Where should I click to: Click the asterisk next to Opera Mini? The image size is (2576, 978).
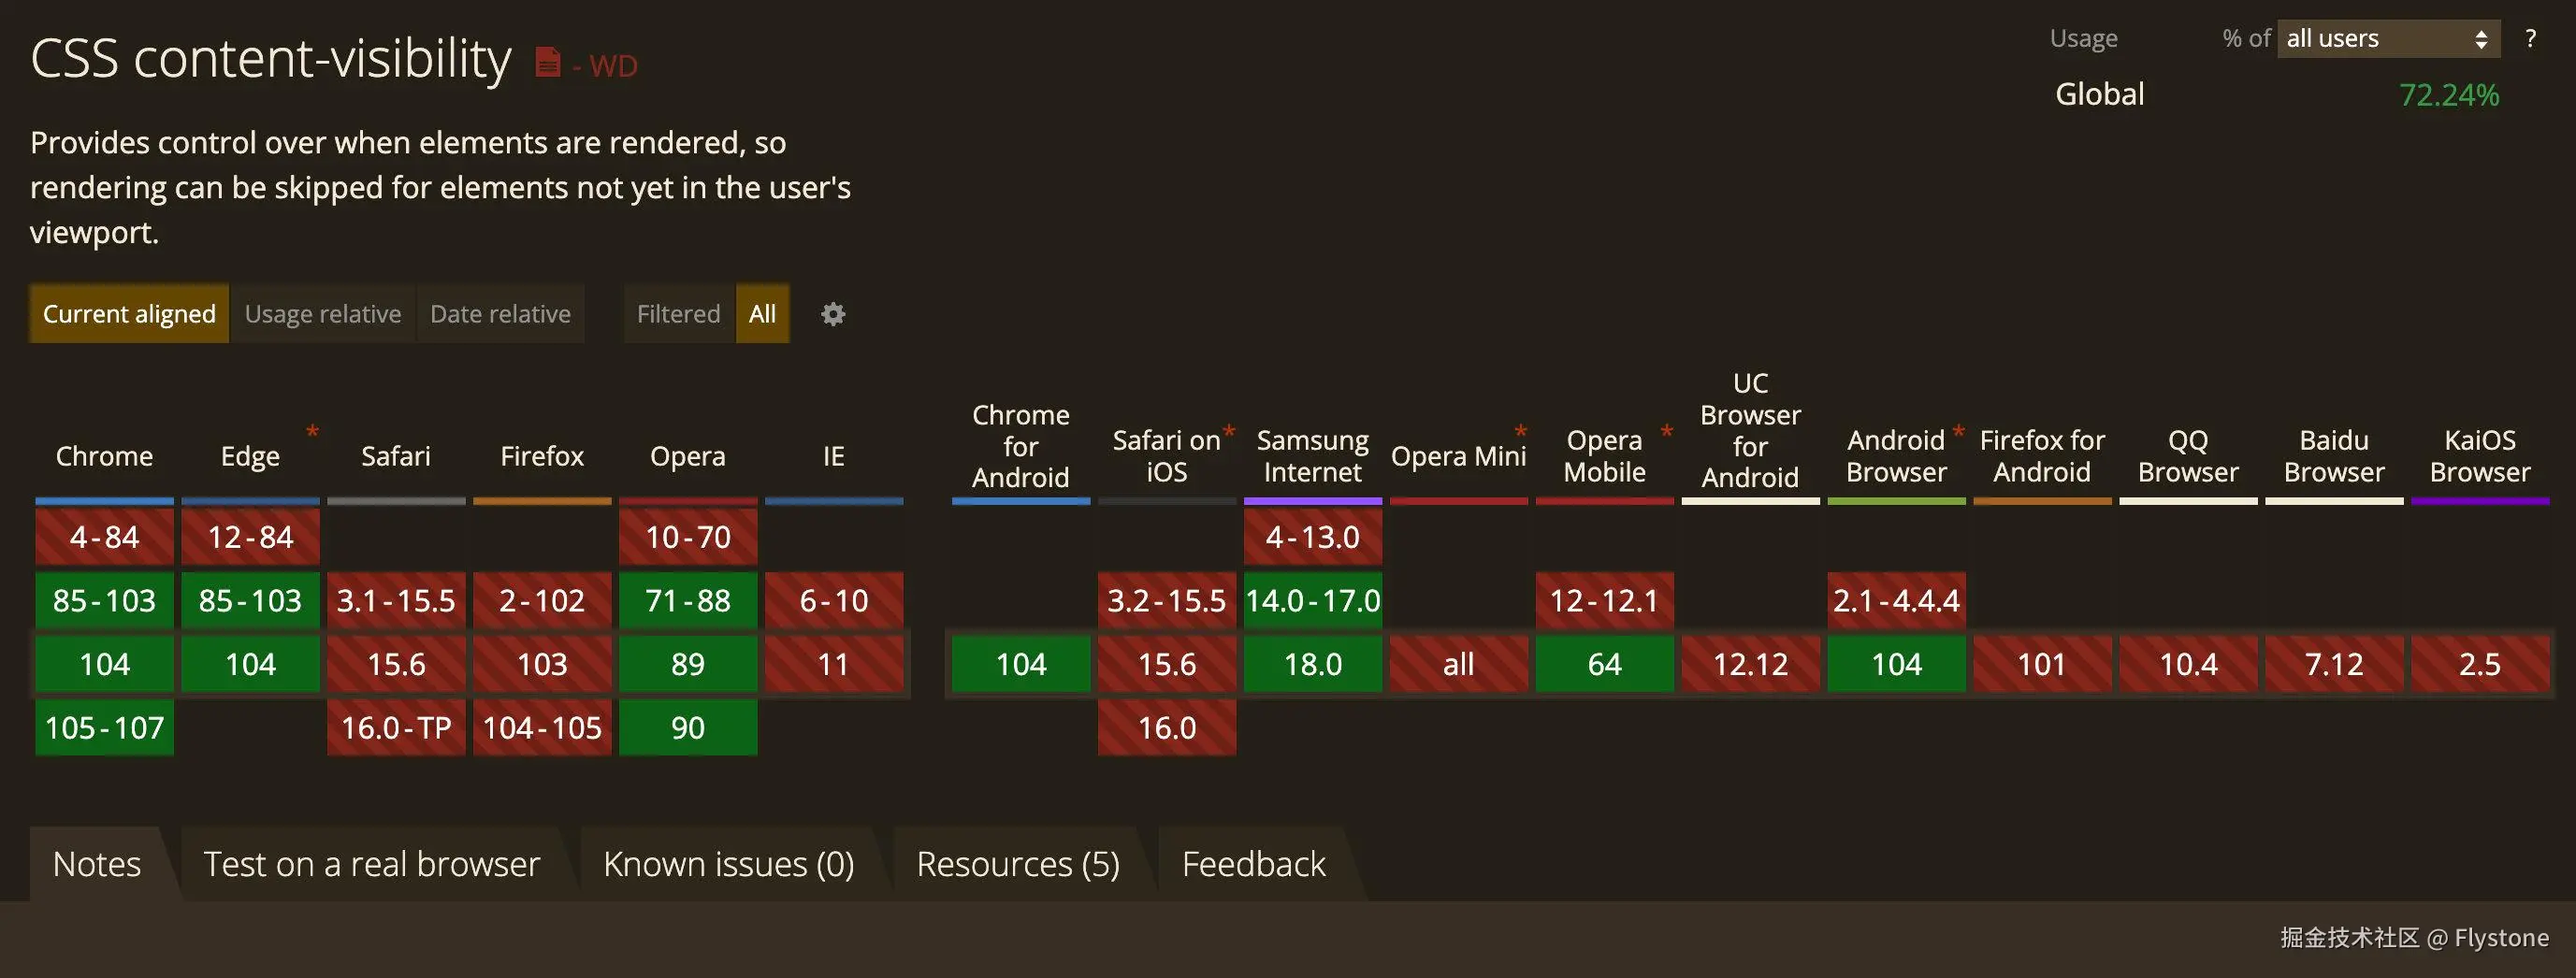pyautogui.click(x=1520, y=432)
